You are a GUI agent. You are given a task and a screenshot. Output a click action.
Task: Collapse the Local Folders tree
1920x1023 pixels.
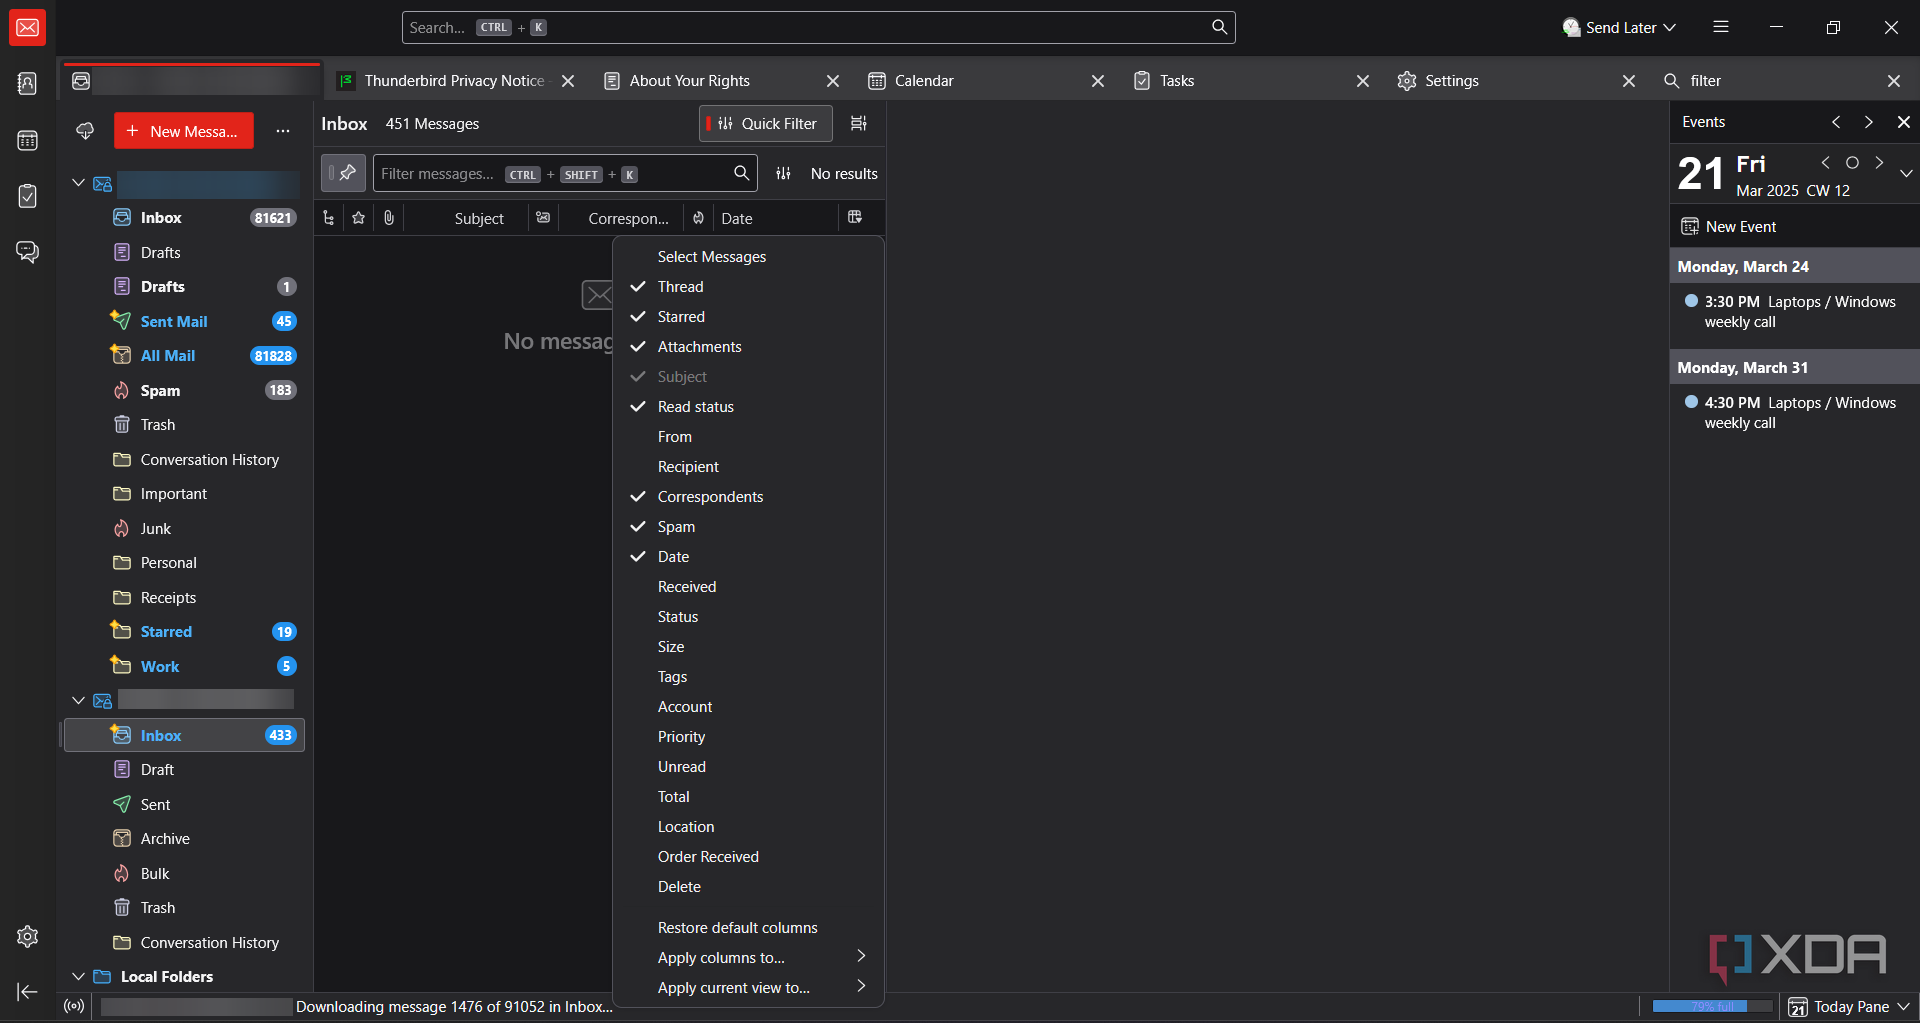(x=78, y=976)
